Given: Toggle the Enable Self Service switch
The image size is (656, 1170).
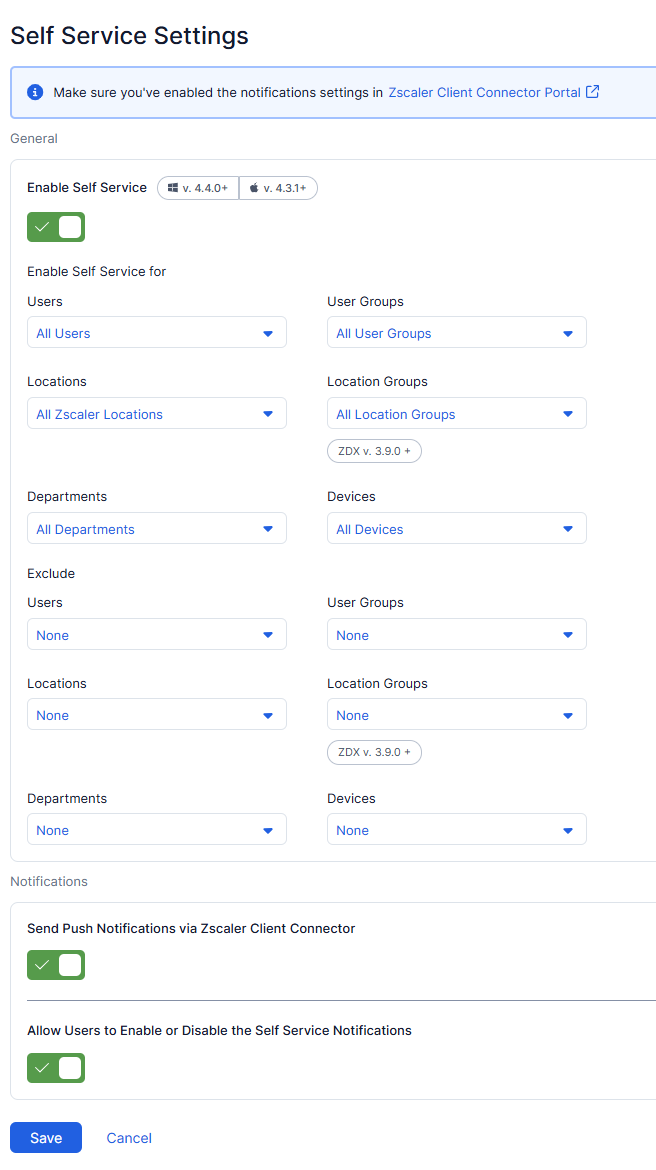Looking at the screenshot, I should (x=56, y=228).
